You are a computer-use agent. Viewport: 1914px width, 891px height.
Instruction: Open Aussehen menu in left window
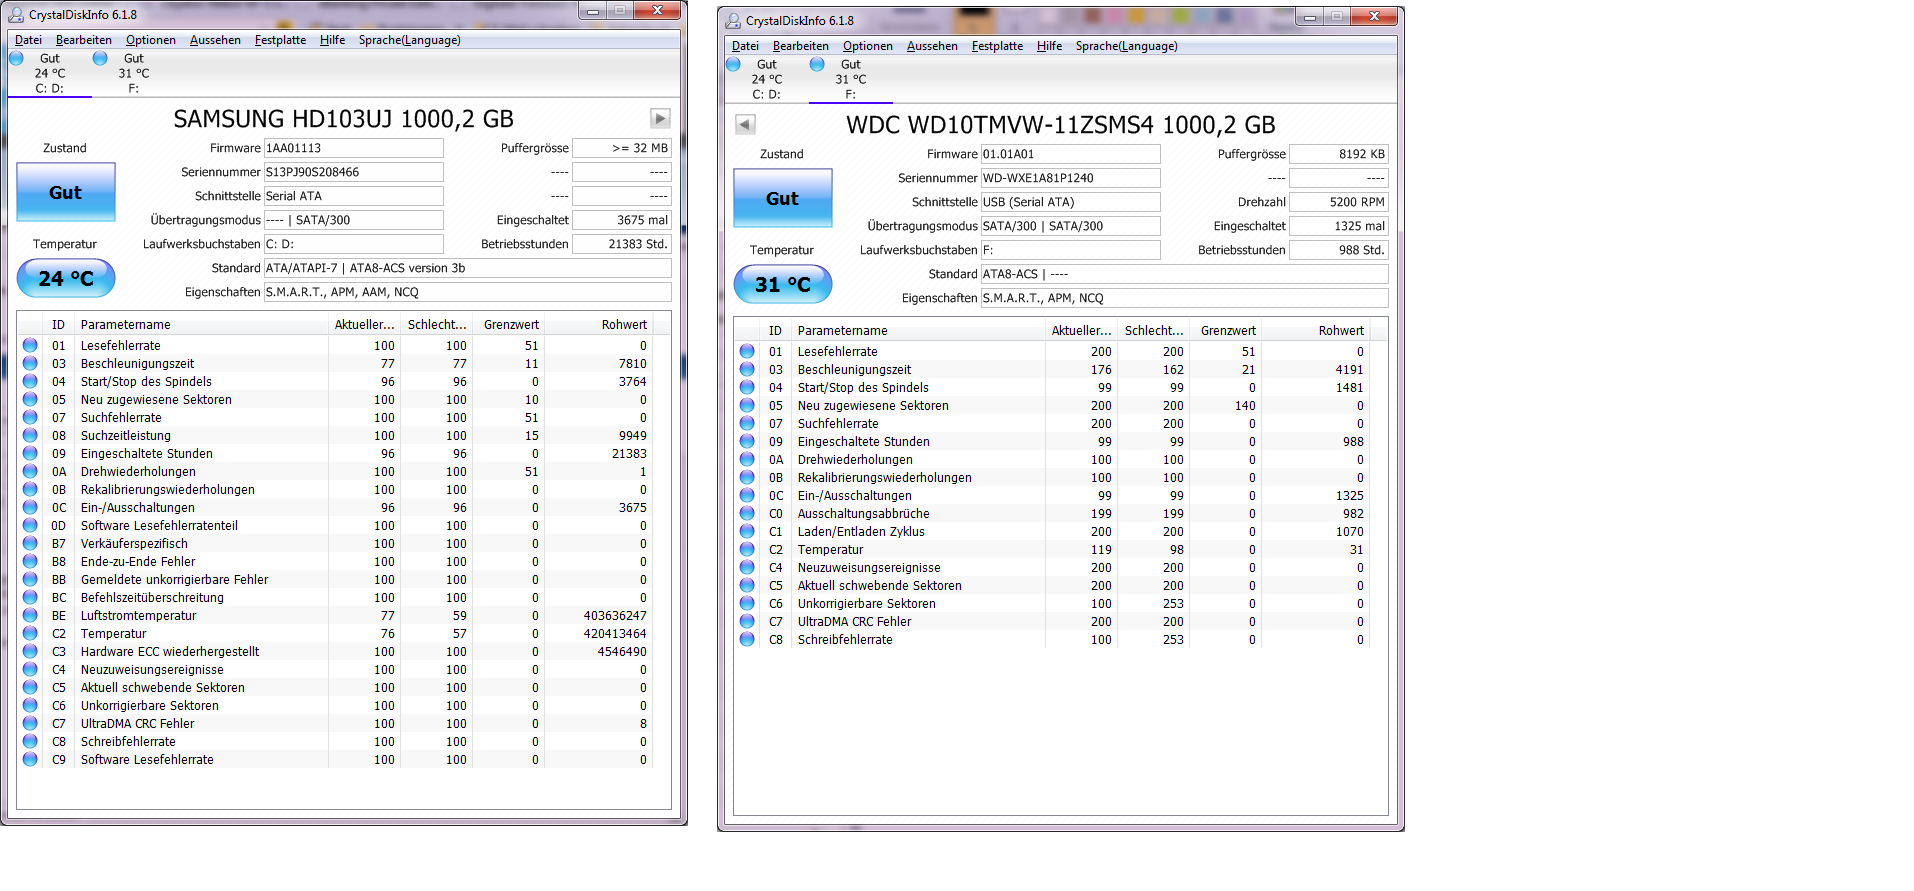(x=215, y=40)
